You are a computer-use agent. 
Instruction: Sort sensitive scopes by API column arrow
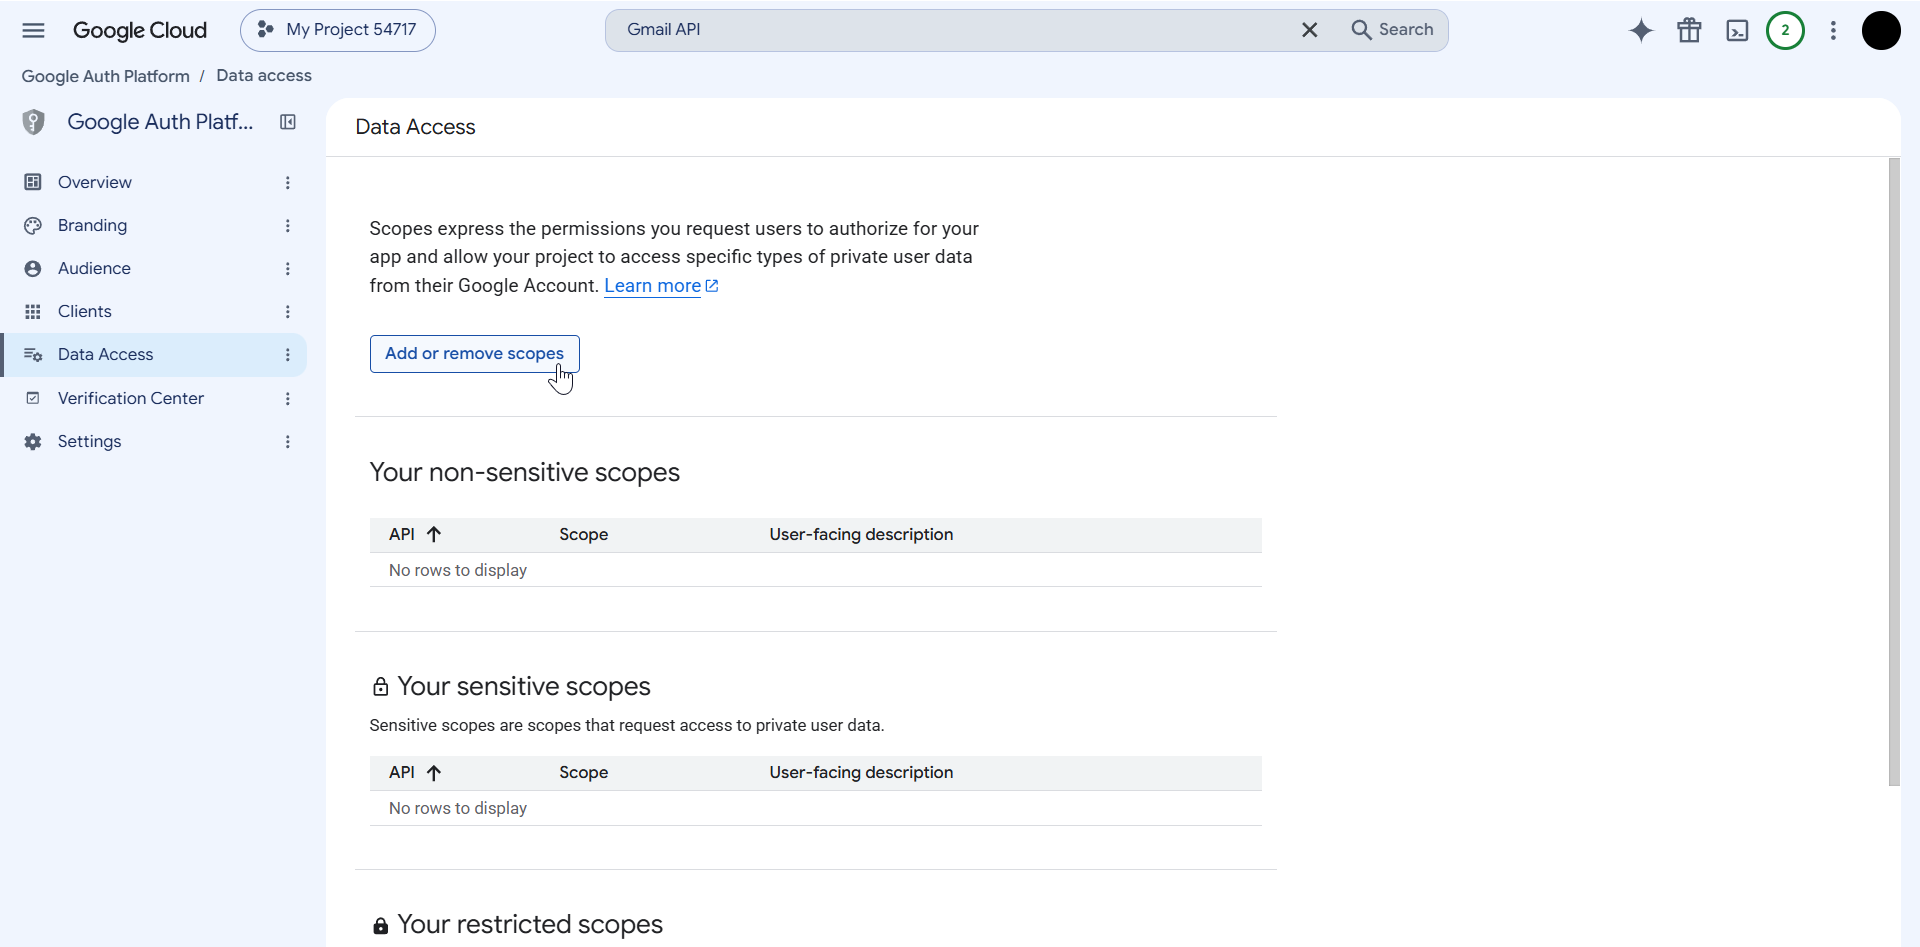[434, 772]
